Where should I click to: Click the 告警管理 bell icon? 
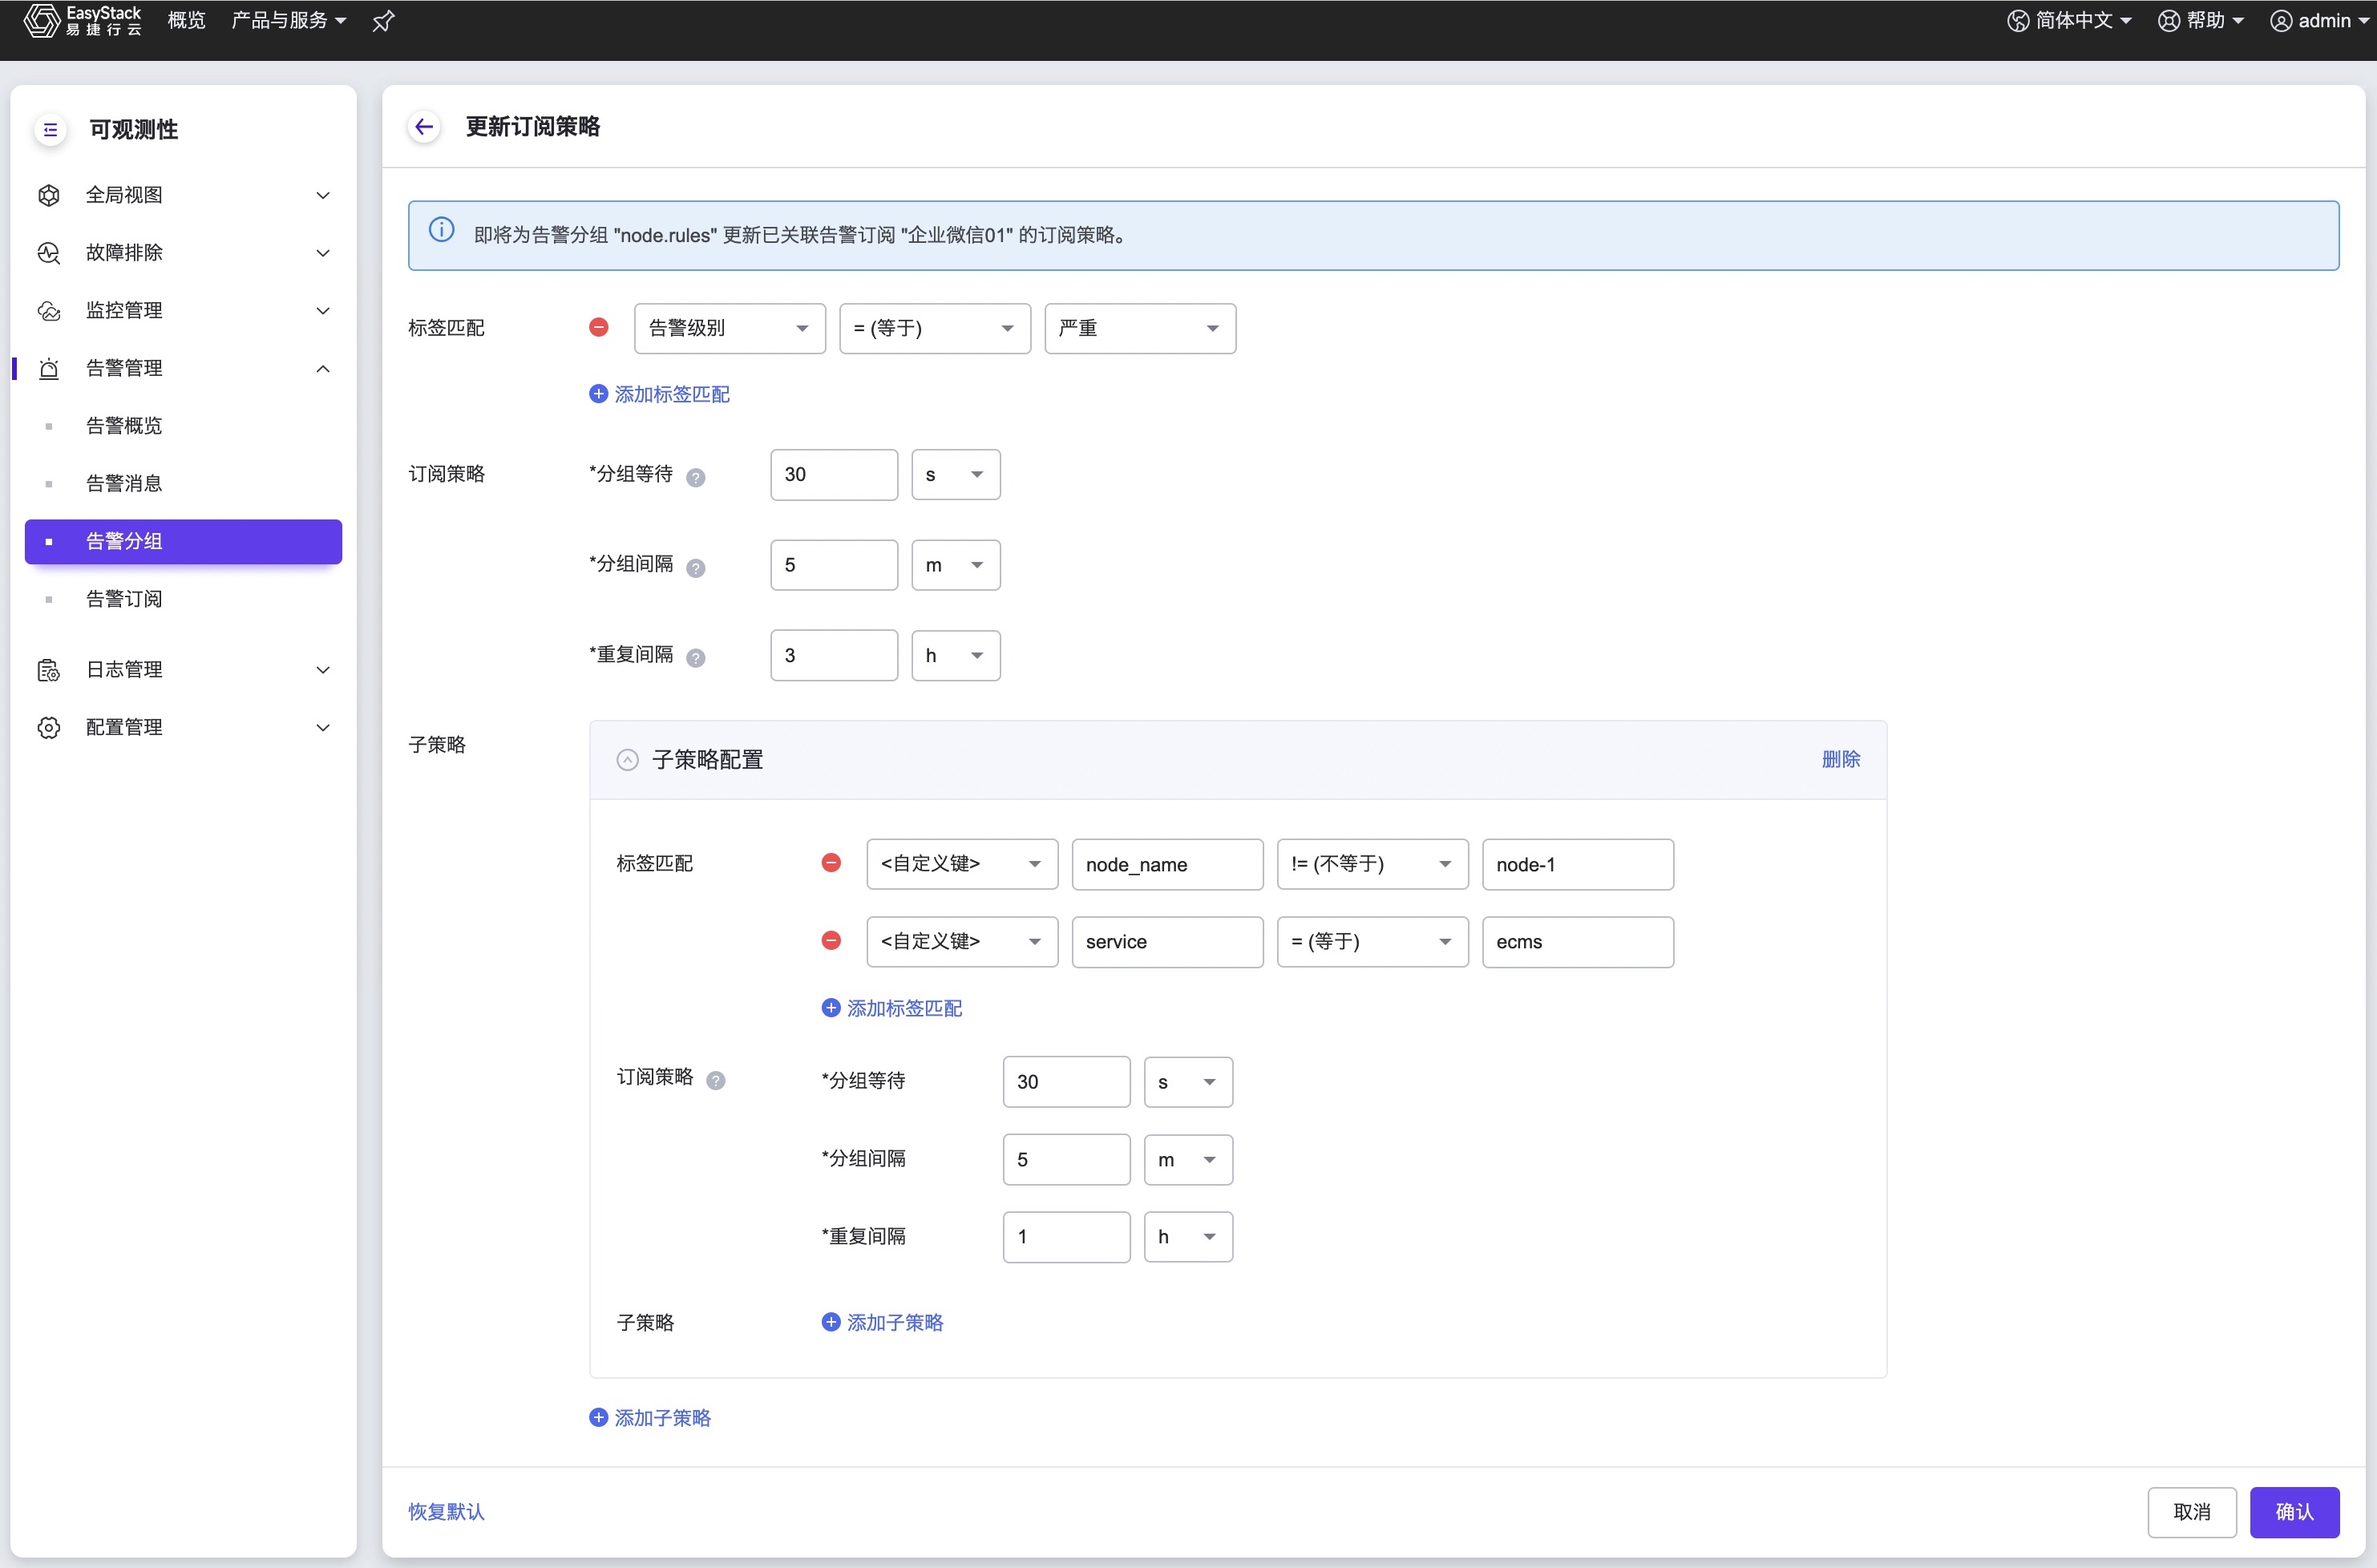click(x=48, y=369)
